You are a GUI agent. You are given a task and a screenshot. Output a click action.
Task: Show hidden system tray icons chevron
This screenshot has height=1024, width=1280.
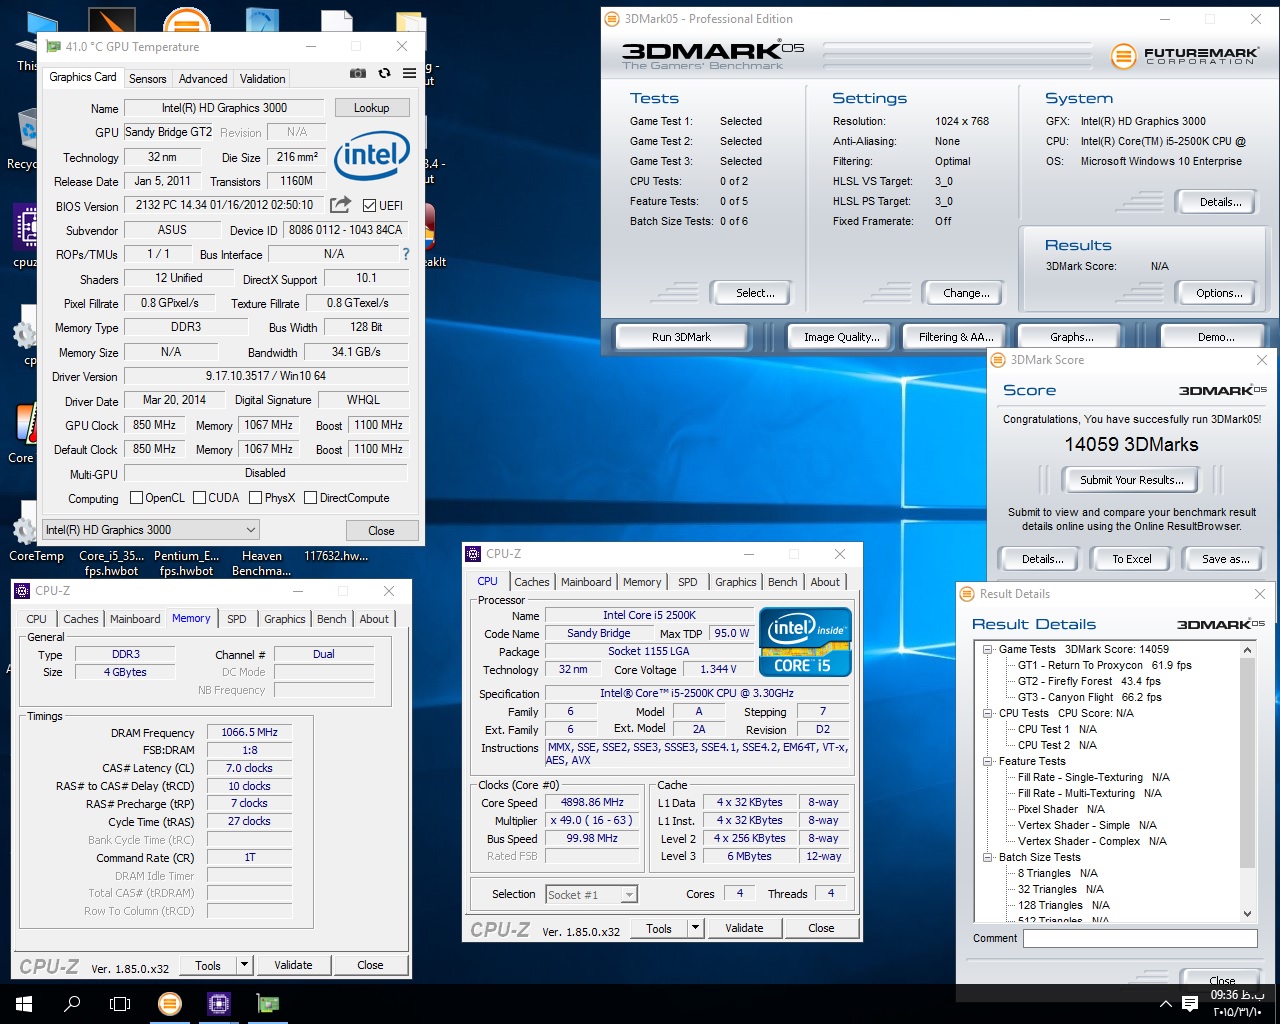click(x=1165, y=1004)
